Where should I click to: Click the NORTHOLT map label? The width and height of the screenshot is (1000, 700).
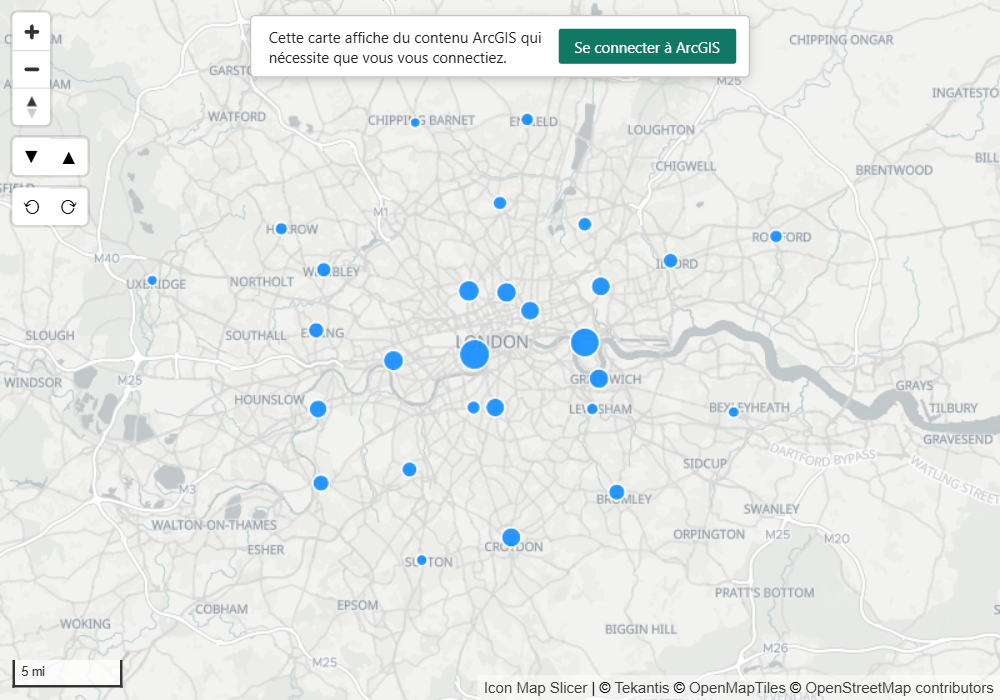click(x=261, y=282)
